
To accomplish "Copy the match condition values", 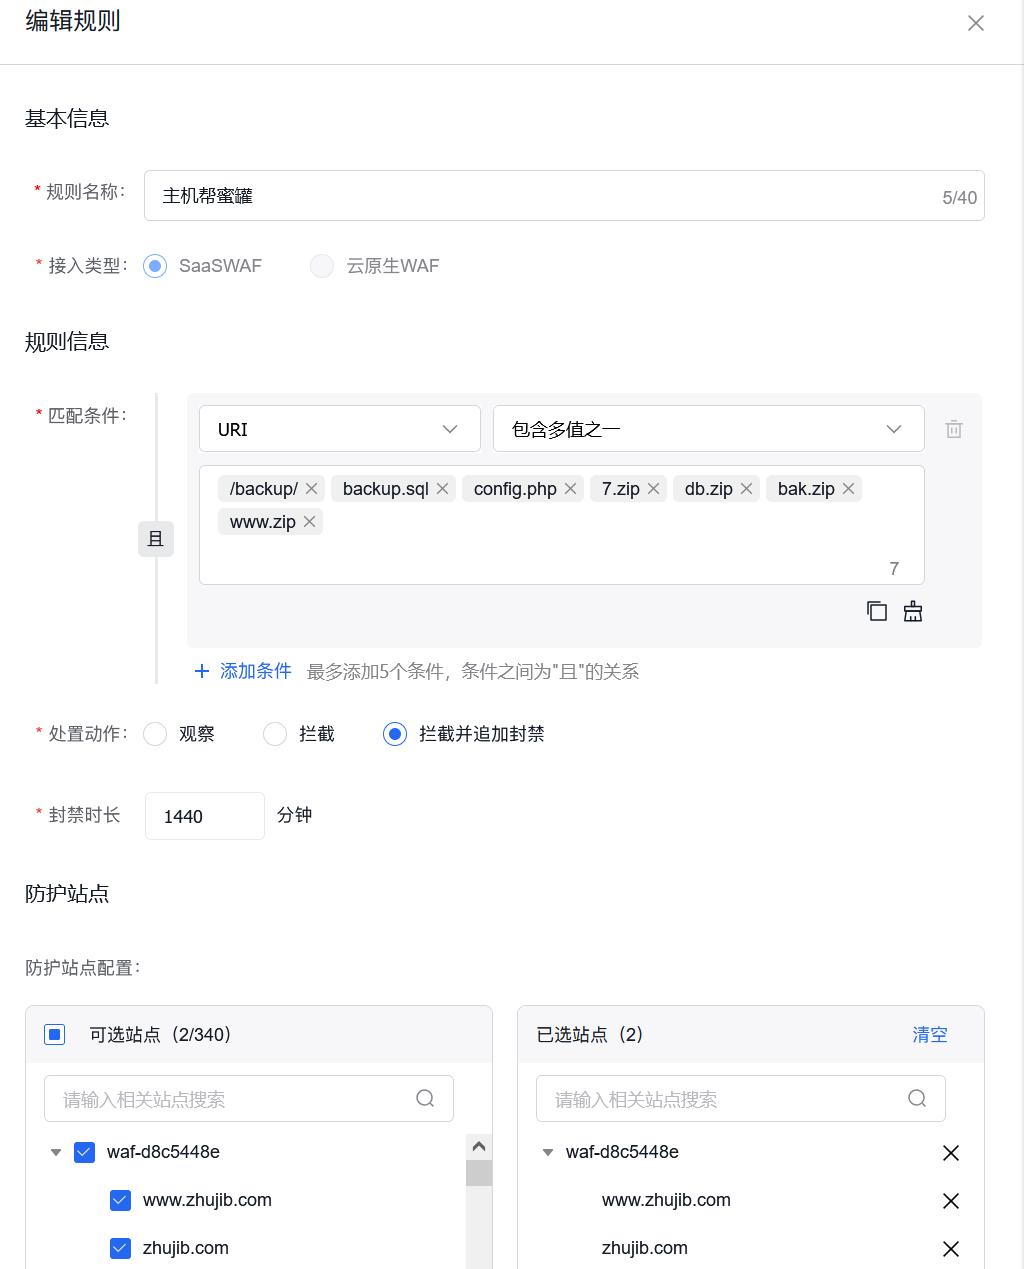I will pos(877,611).
